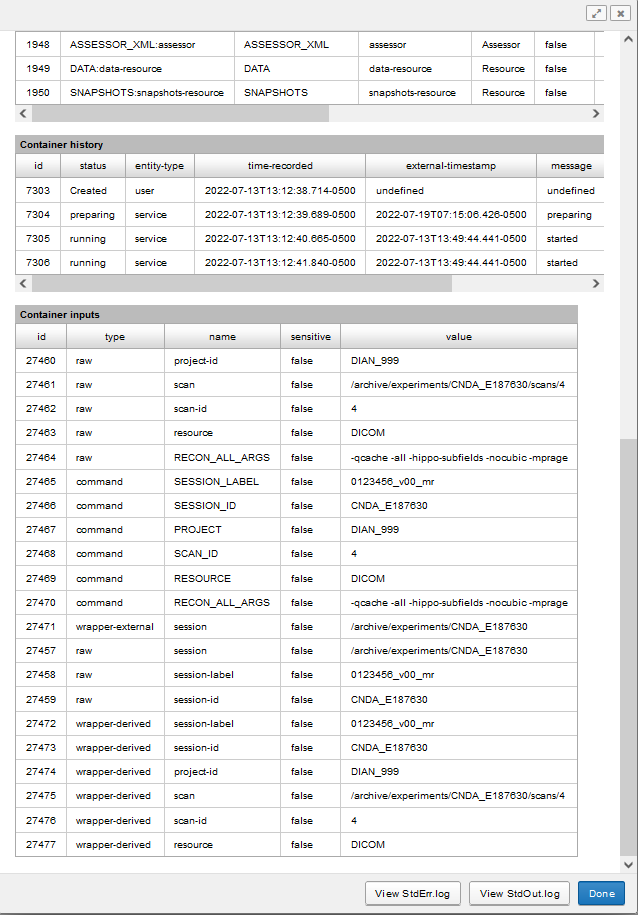639x915 pixels.
Task: Sort Container history by the status column header
Action: coord(93,166)
